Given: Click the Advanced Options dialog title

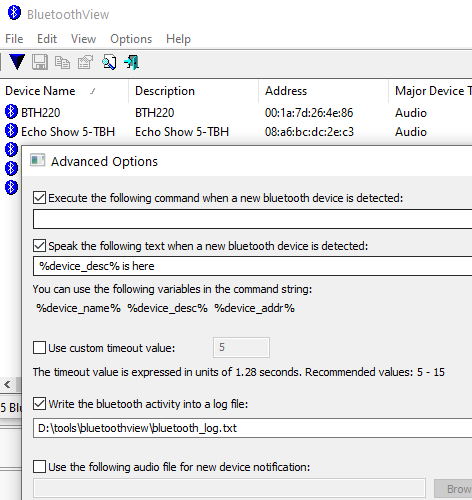Looking at the screenshot, I should point(104,161).
